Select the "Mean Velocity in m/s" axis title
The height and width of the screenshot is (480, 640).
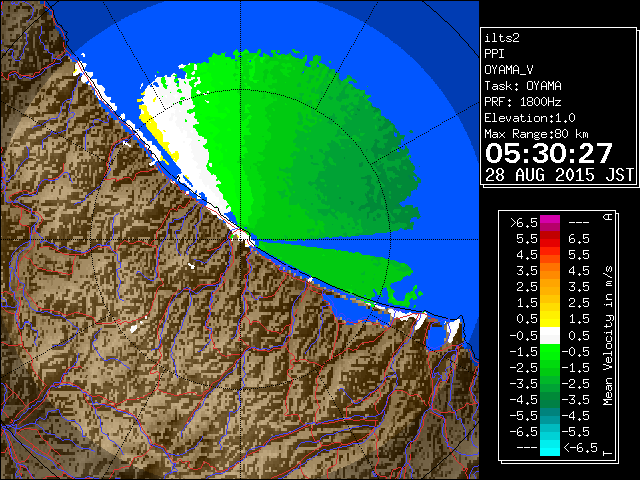(x=608, y=336)
